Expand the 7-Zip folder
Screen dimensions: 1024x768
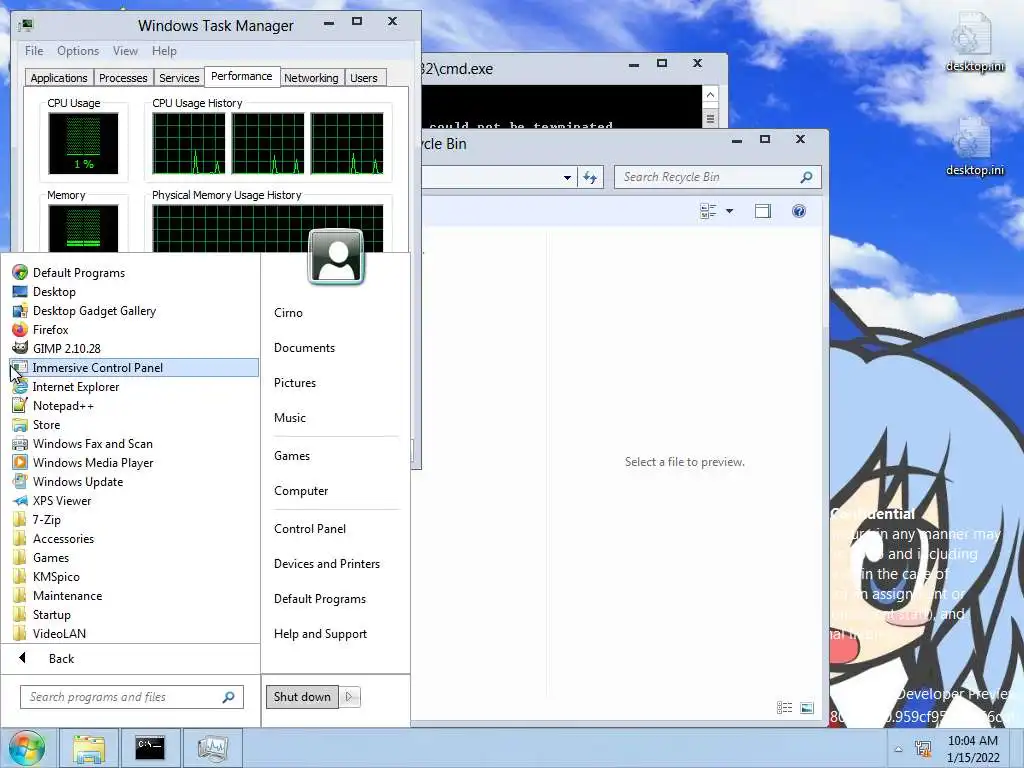[47, 520]
